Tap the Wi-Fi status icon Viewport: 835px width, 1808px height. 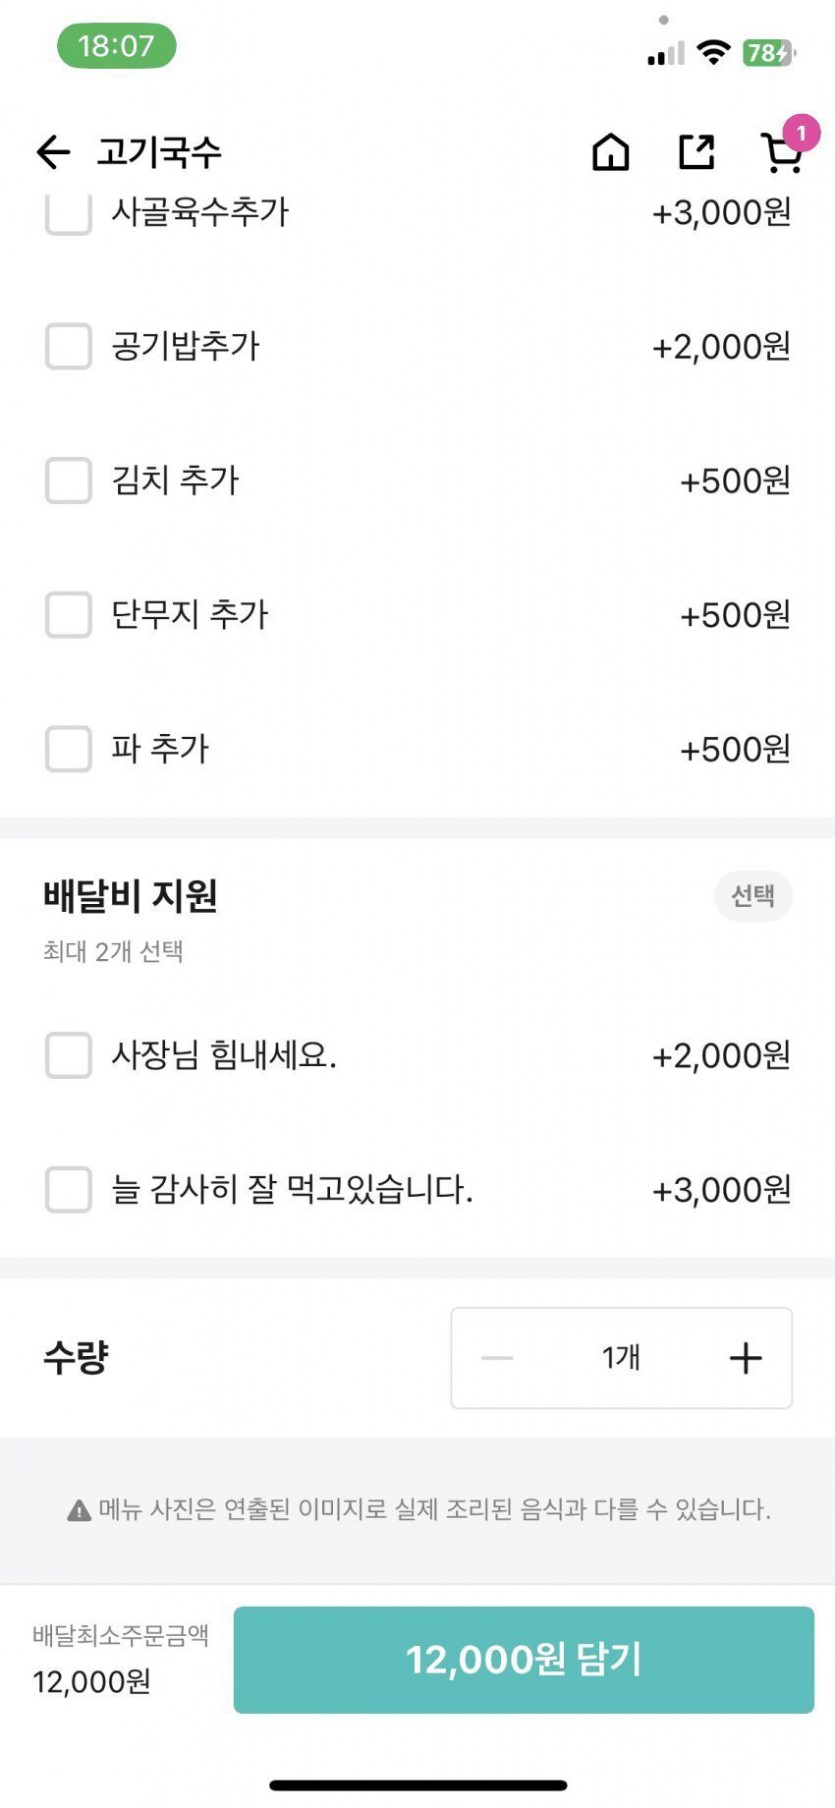(x=713, y=52)
